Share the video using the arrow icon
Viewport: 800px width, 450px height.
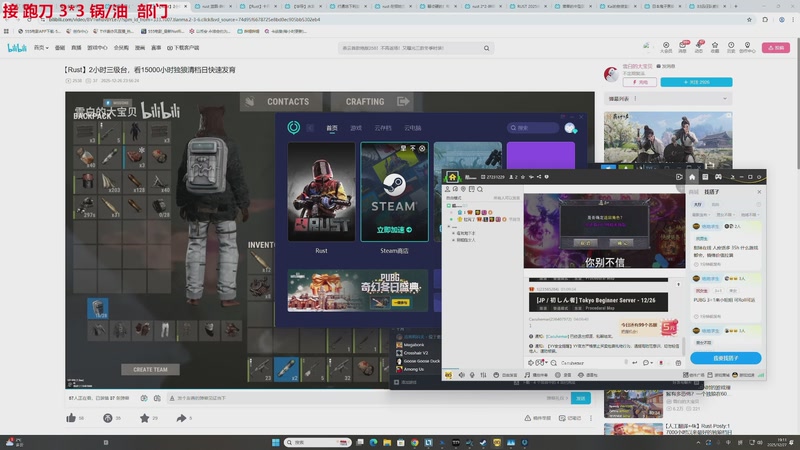point(181,418)
